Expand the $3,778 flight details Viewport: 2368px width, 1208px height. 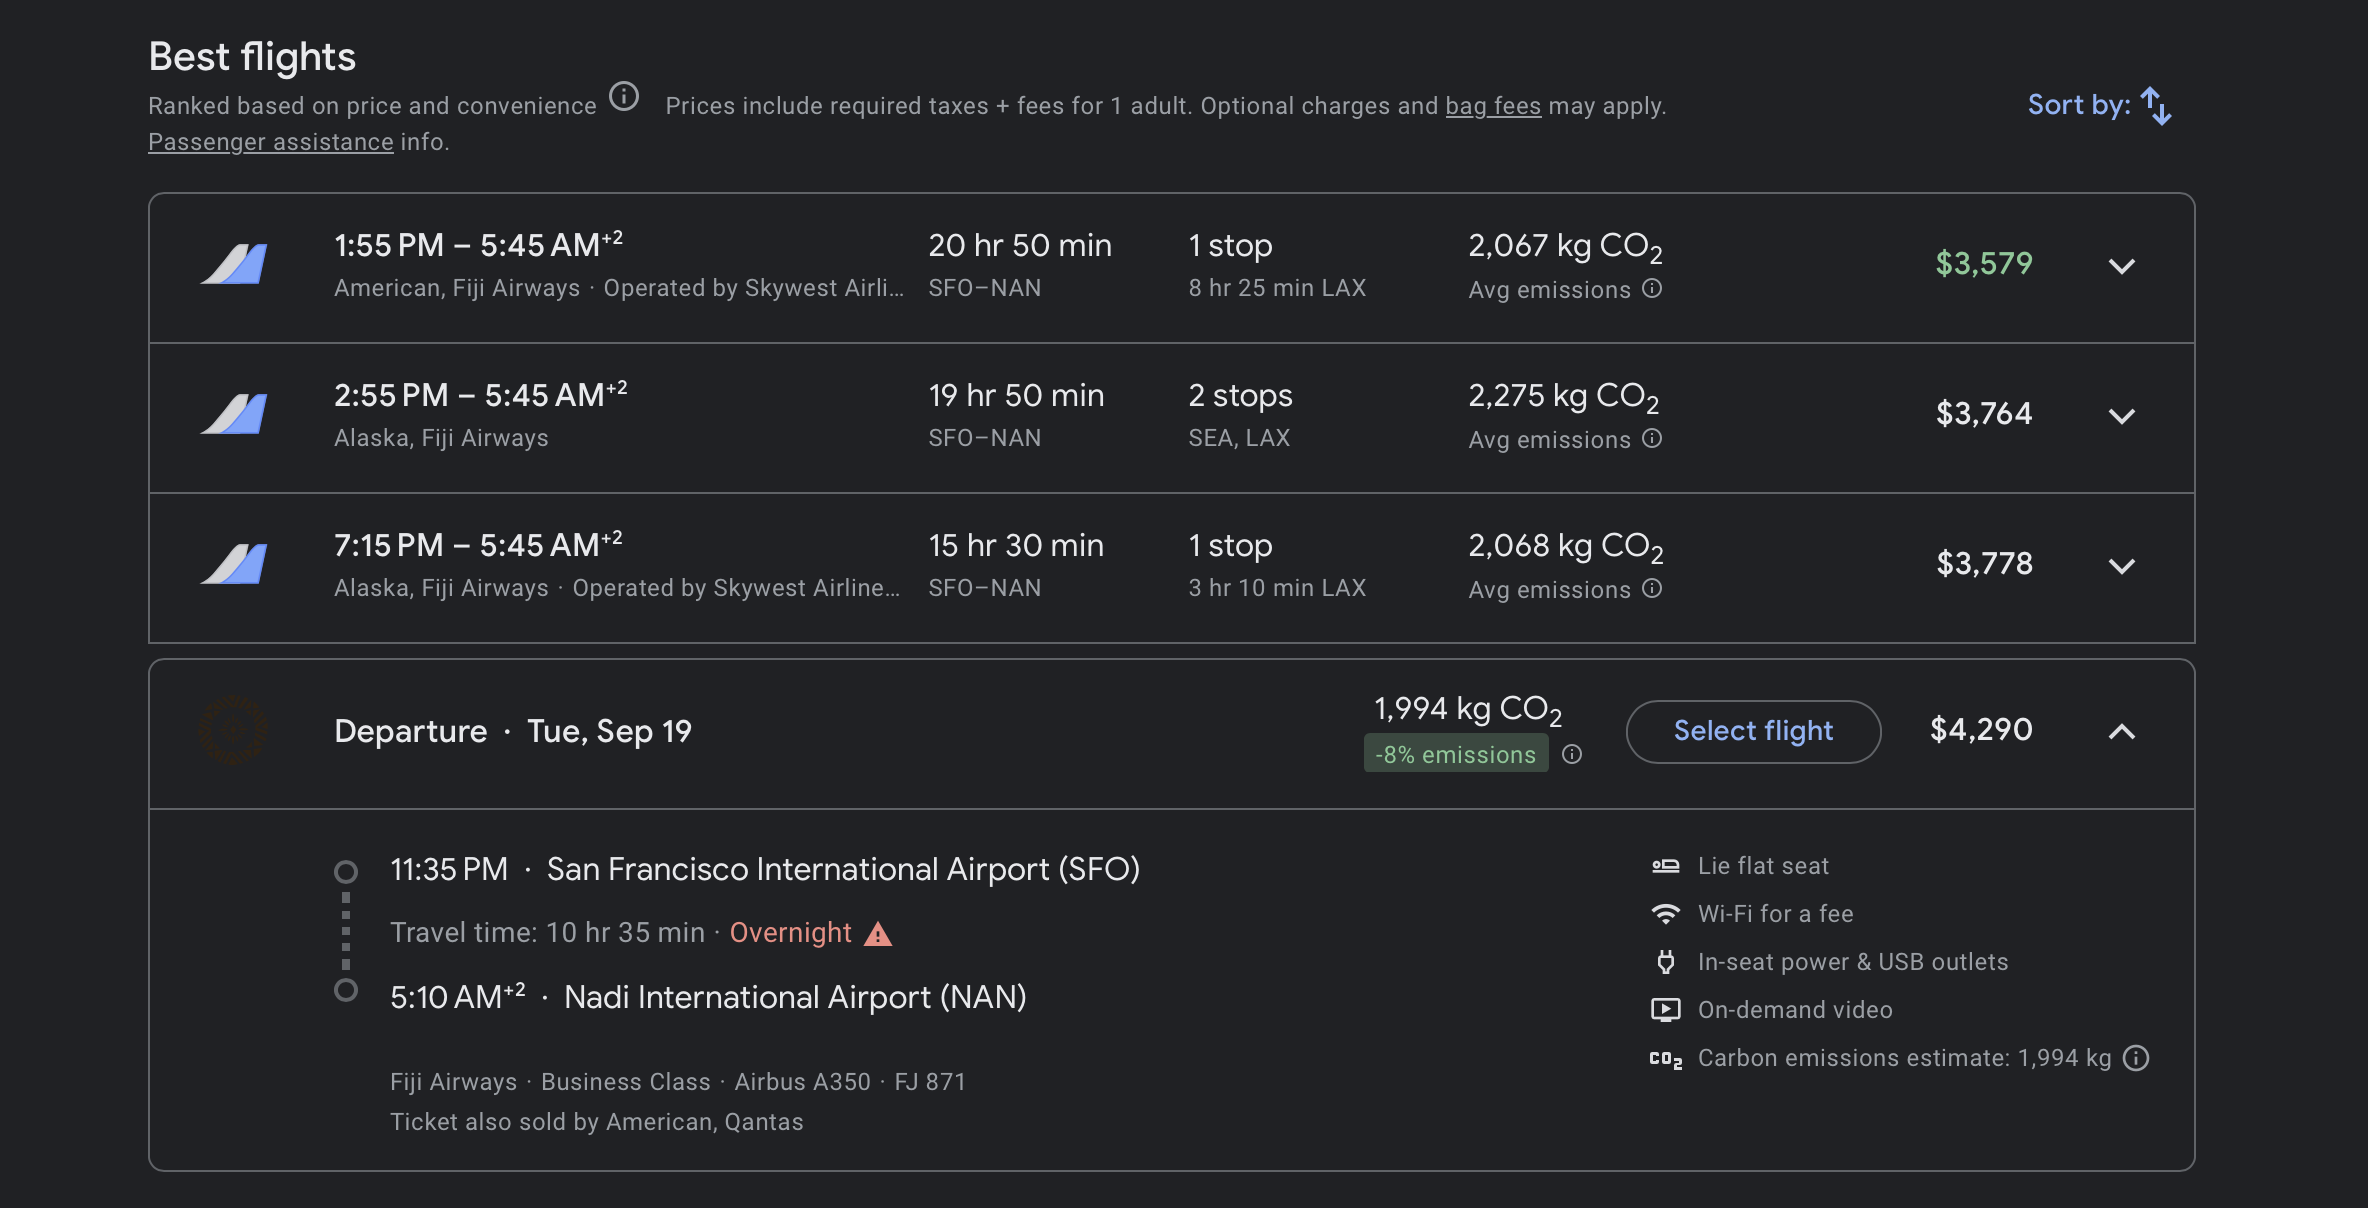tap(2121, 566)
